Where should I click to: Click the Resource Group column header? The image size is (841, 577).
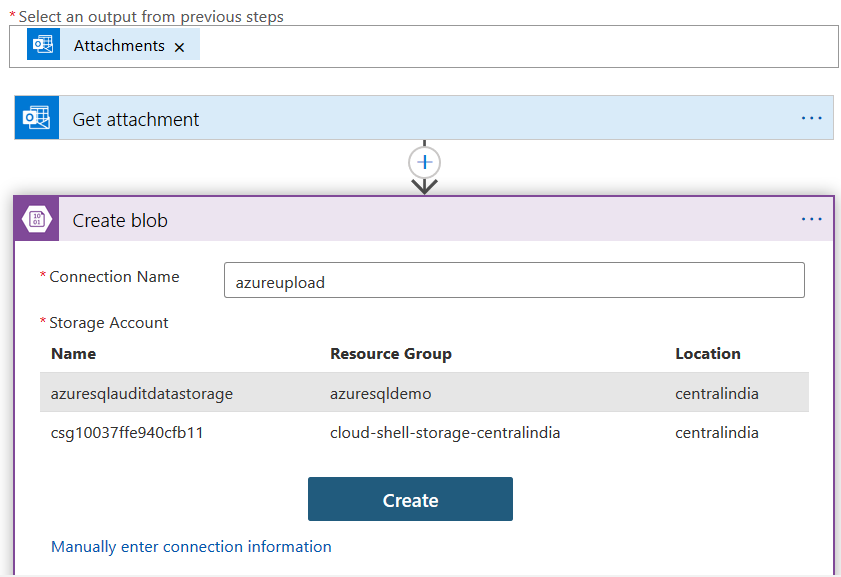pos(391,354)
